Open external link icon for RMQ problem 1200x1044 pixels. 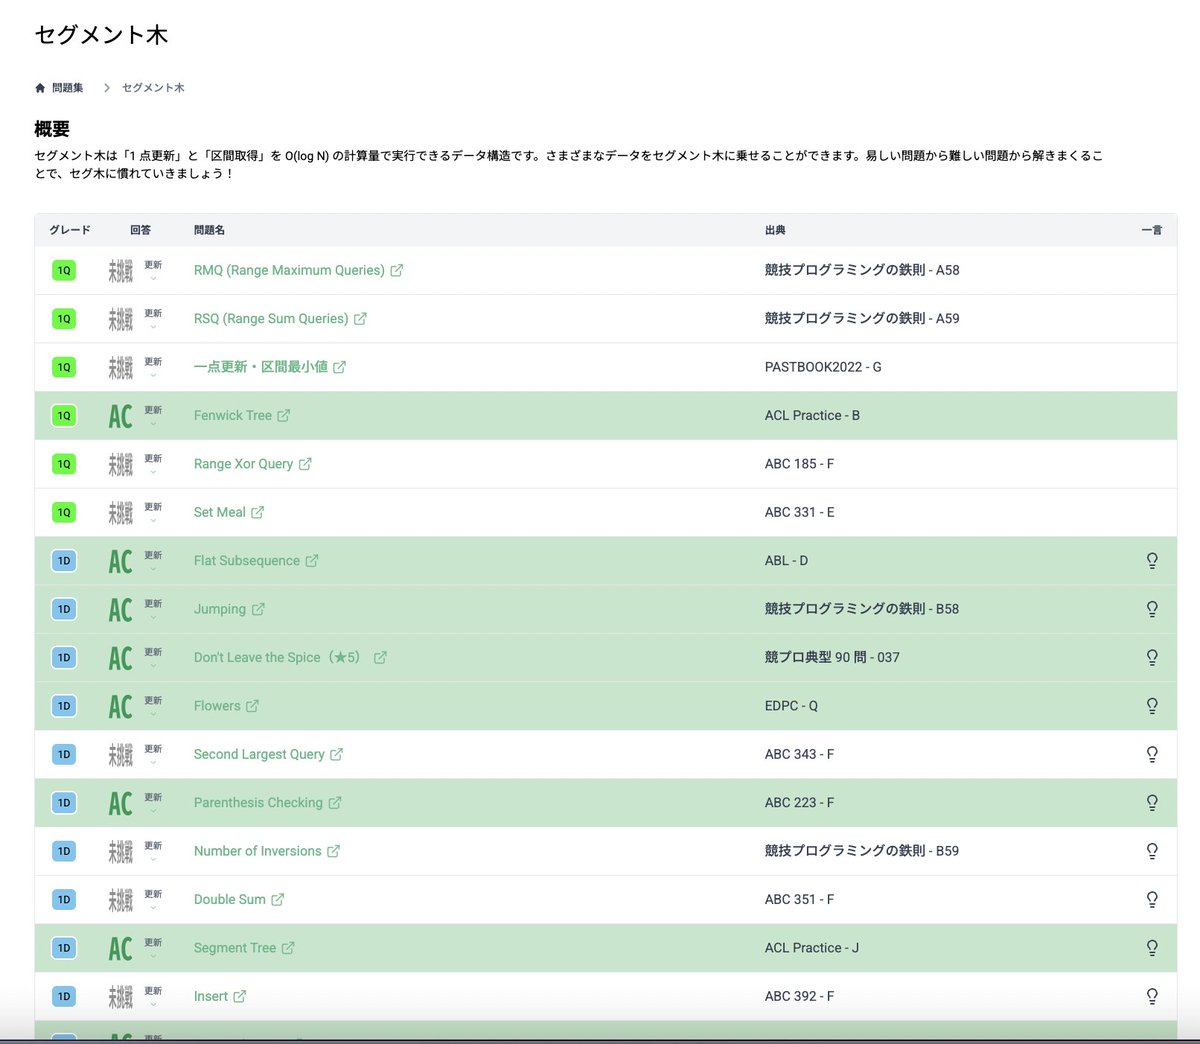pyautogui.click(x=396, y=270)
